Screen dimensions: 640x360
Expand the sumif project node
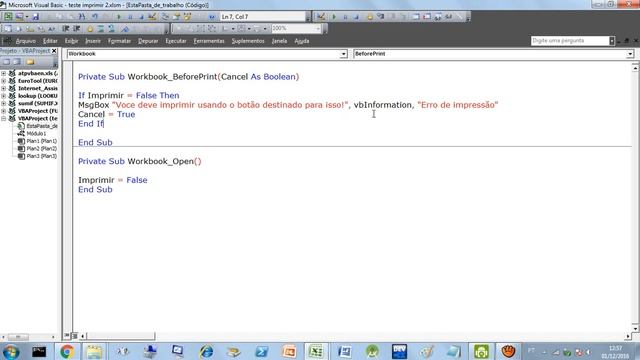4,103
